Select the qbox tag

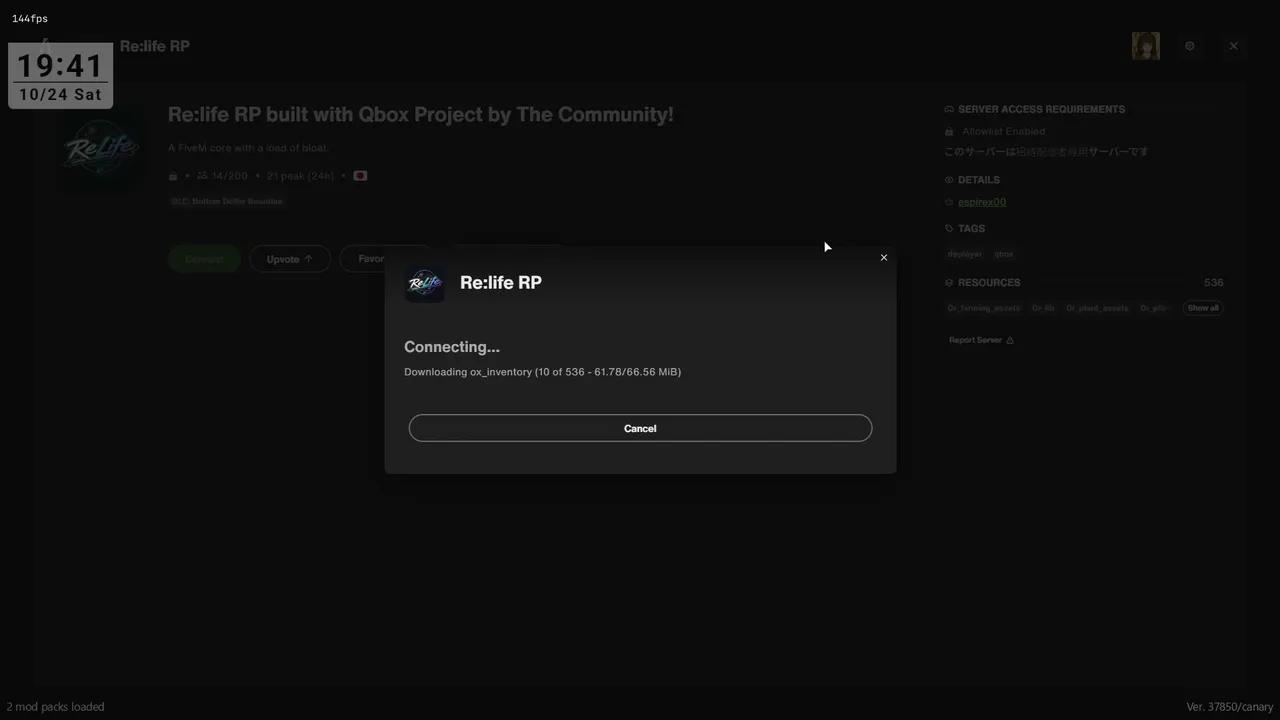pyautogui.click(x=1003, y=254)
